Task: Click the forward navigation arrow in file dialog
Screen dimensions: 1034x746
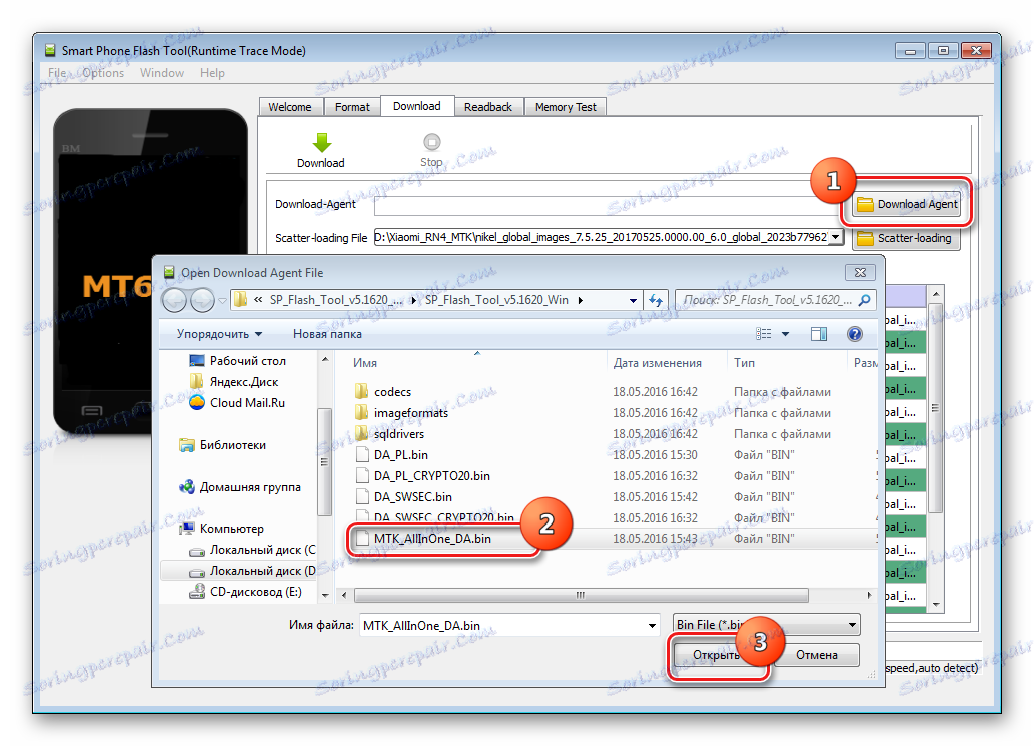Action: pyautogui.click(x=202, y=300)
